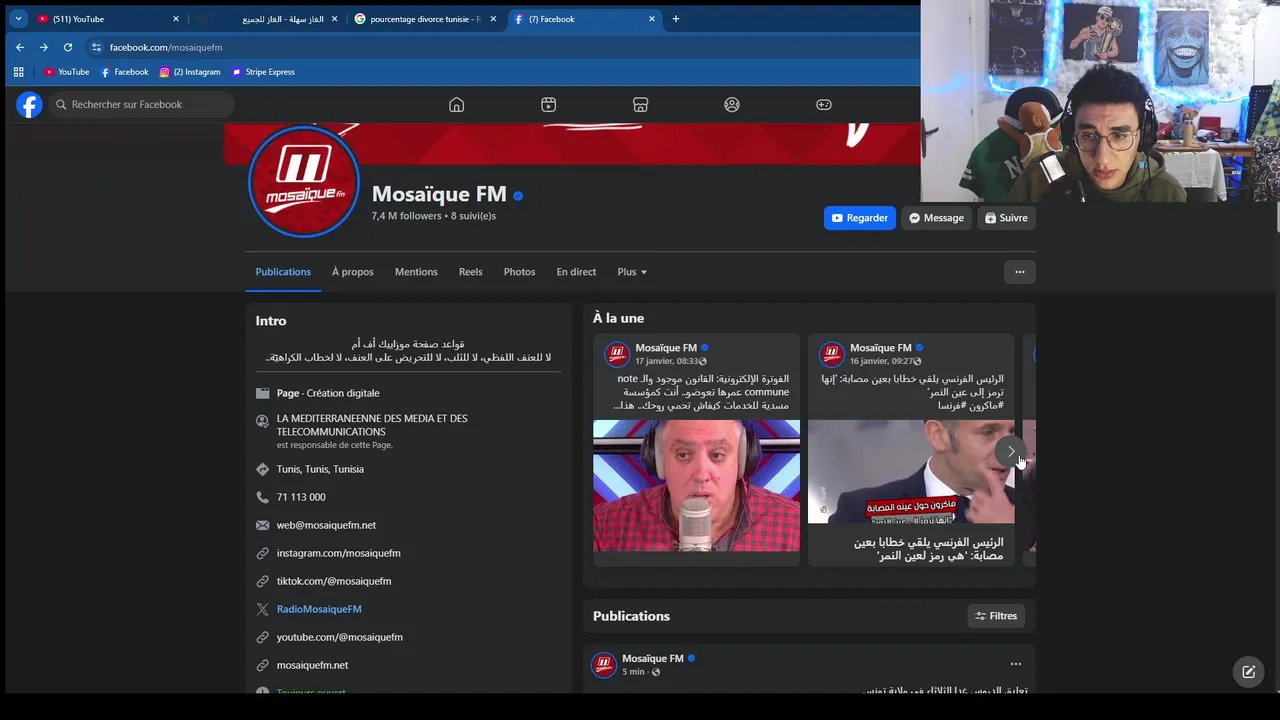The height and width of the screenshot is (720, 1280).
Task: Open the RadioMosaiqueFM X link
Action: (319, 609)
